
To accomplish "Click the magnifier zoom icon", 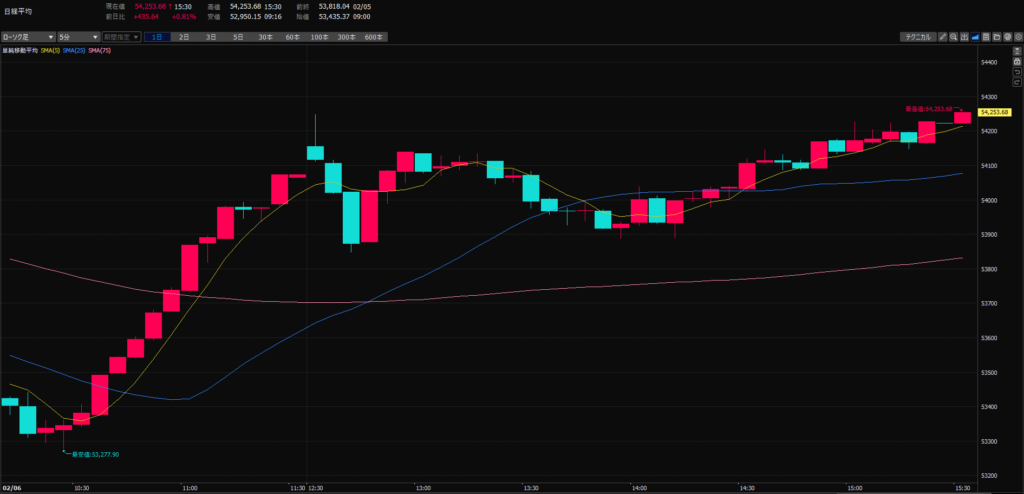I will pyautogui.click(x=953, y=37).
